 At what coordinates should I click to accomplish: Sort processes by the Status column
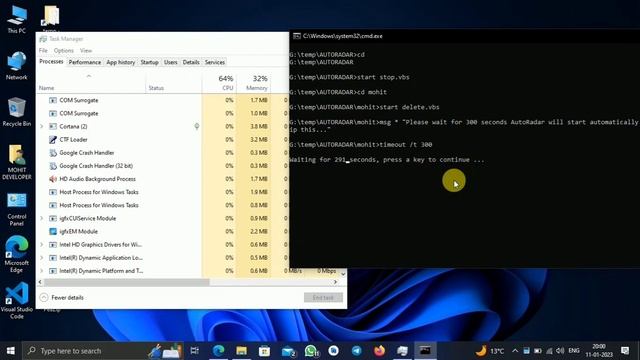pos(173,83)
